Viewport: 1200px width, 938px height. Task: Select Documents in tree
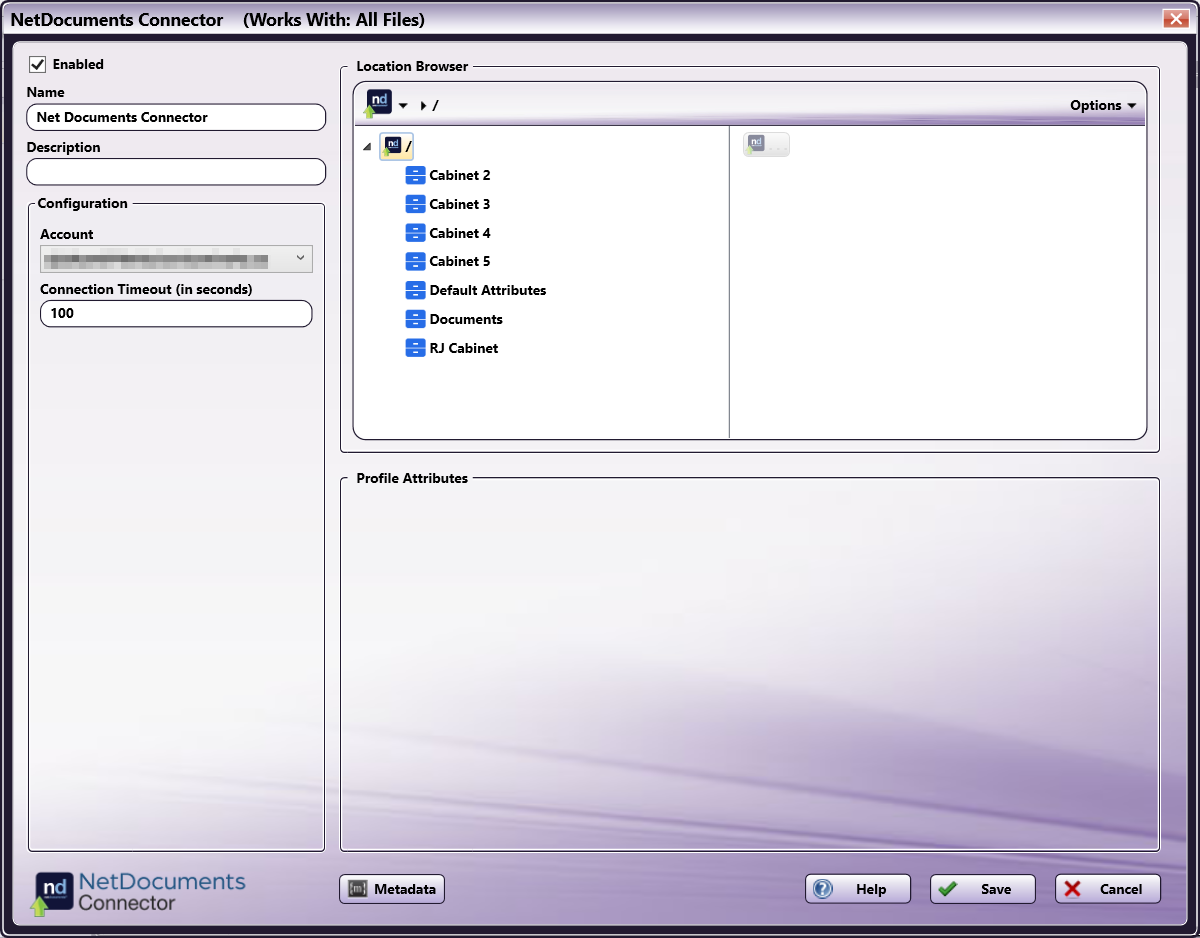pos(466,319)
